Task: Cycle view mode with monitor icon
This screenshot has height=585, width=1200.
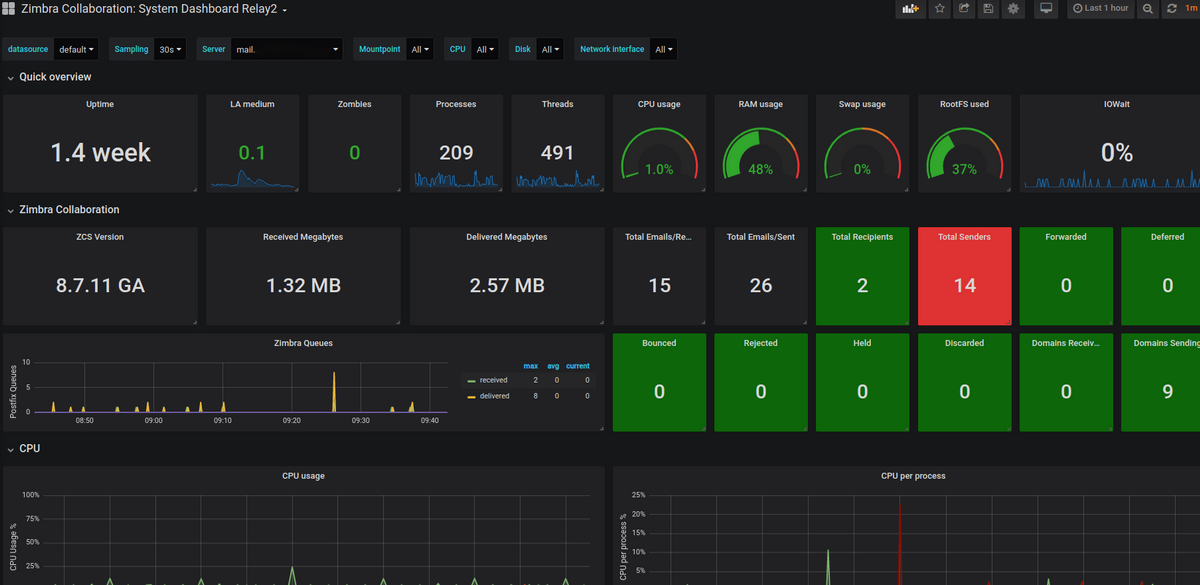Action: pyautogui.click(x=1046, y=9)
